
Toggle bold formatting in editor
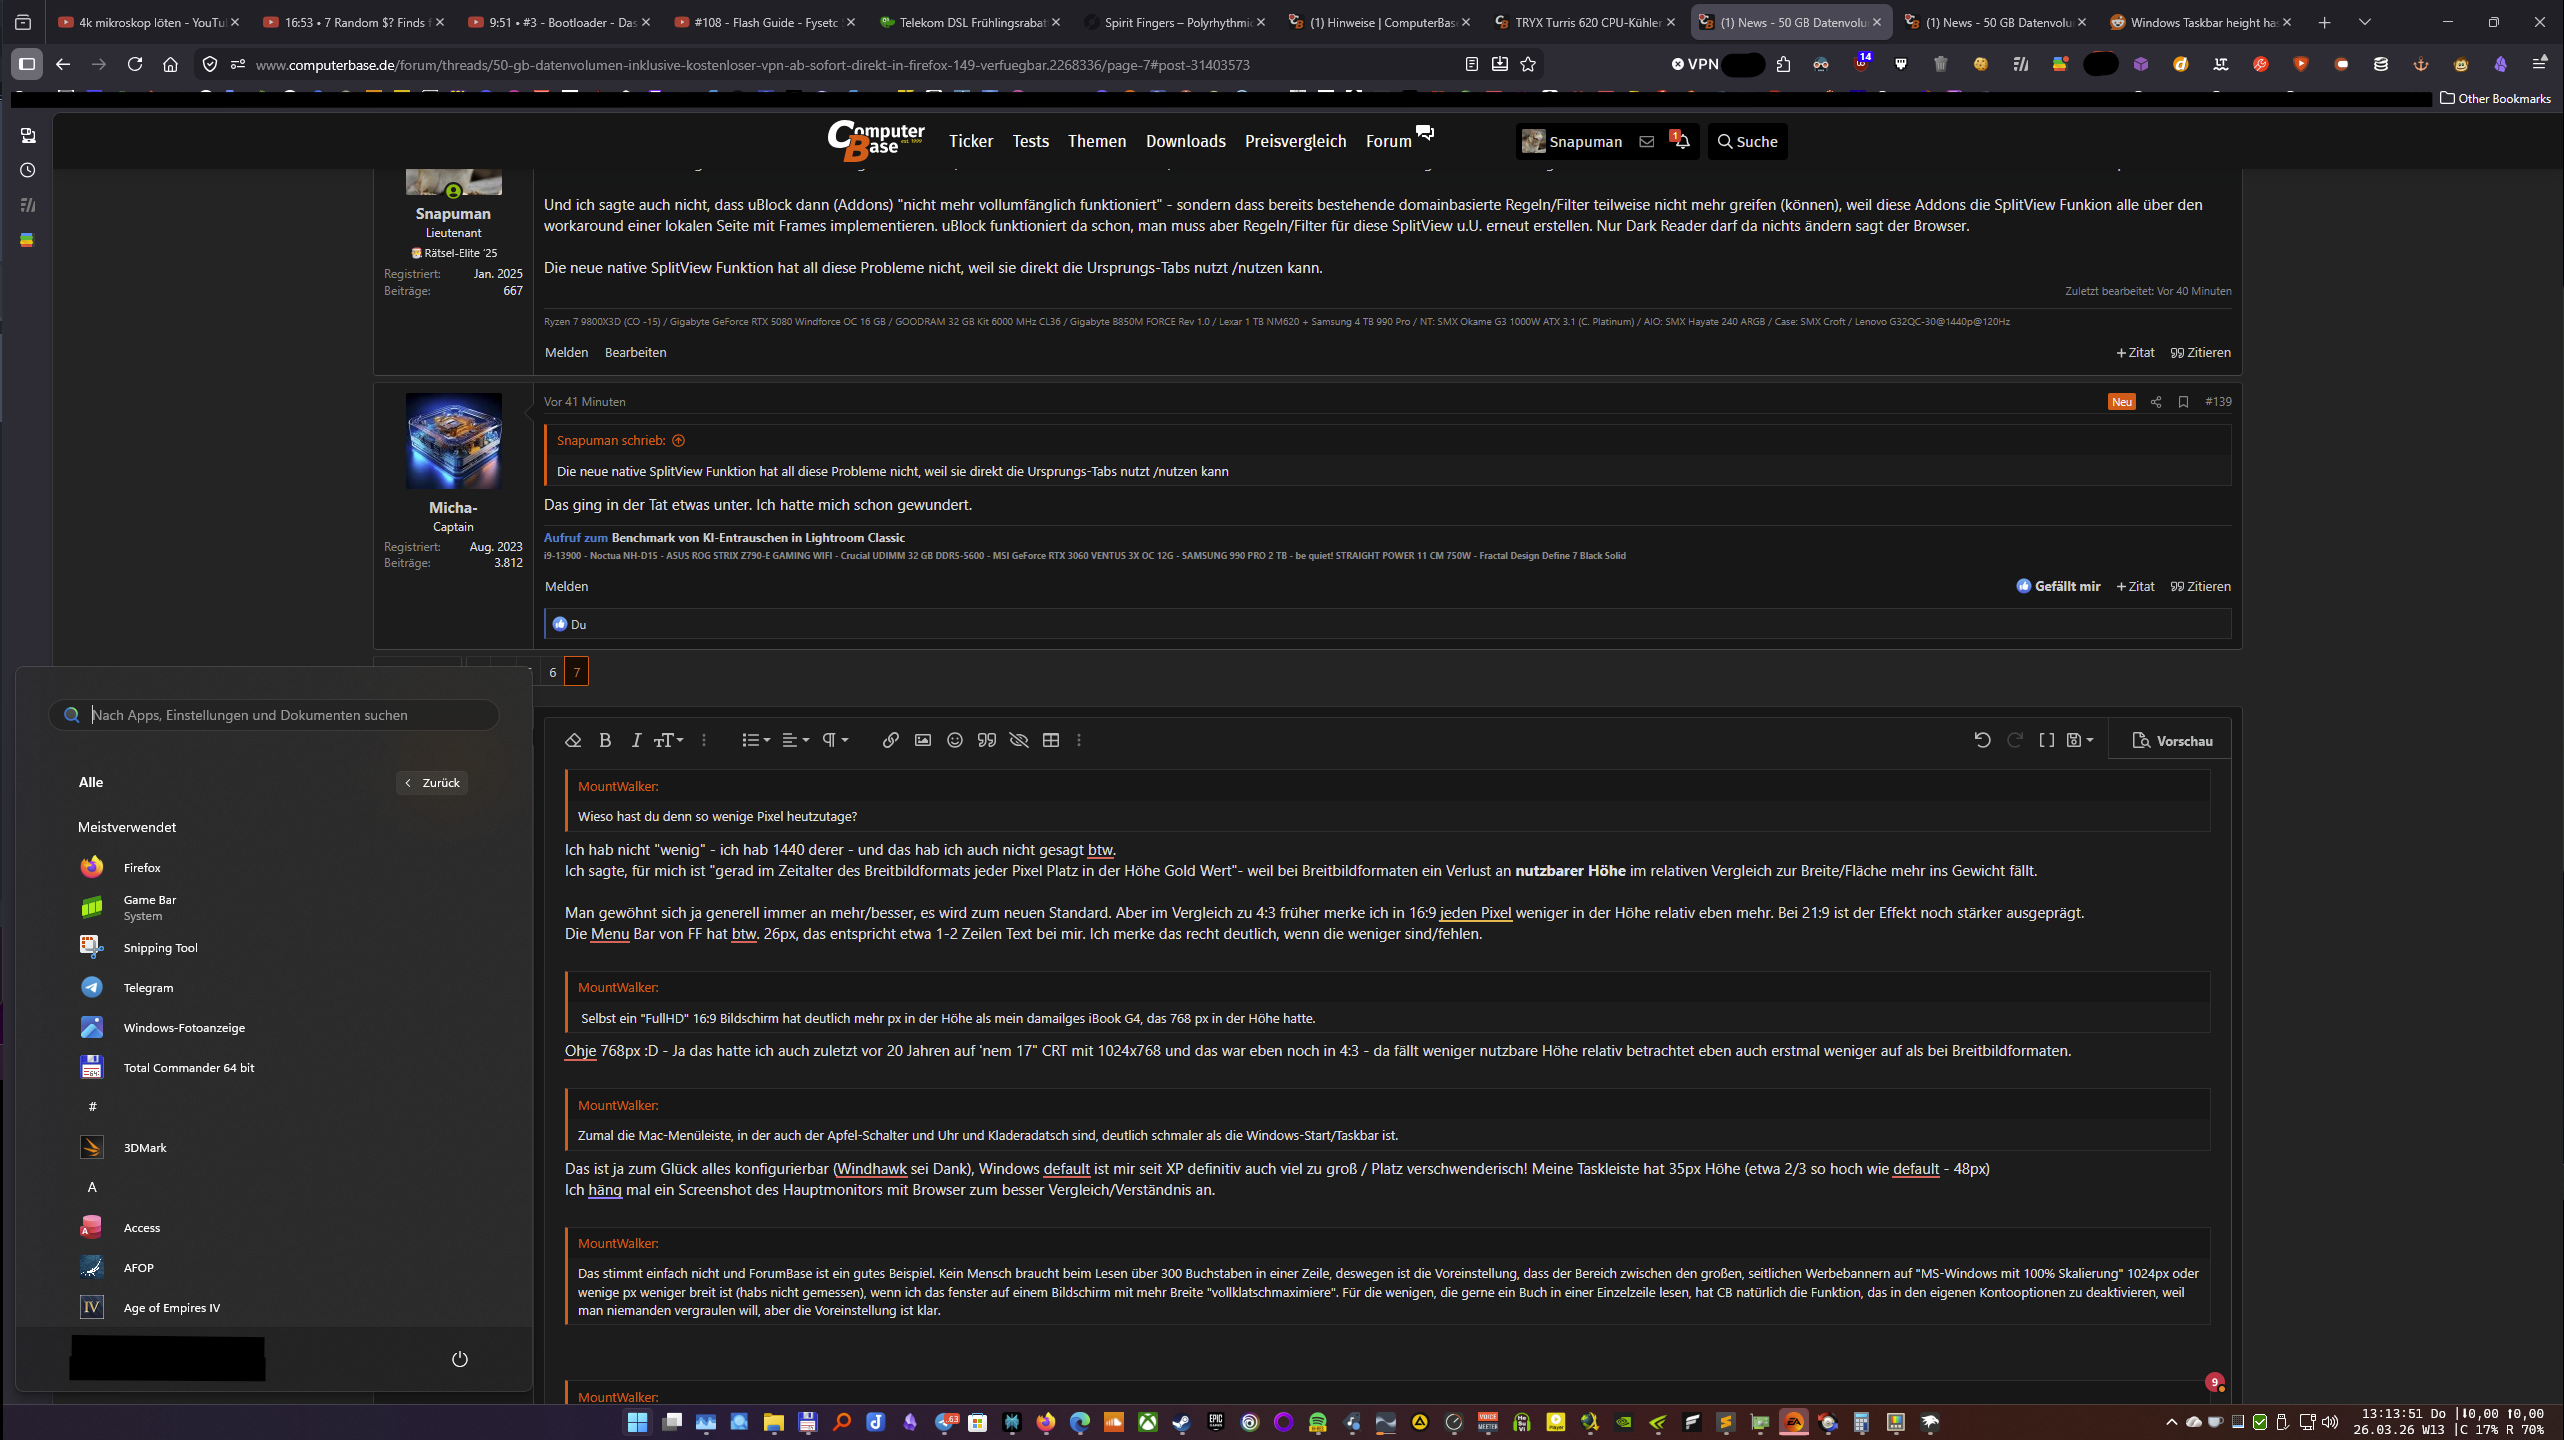tap(605, 740)
